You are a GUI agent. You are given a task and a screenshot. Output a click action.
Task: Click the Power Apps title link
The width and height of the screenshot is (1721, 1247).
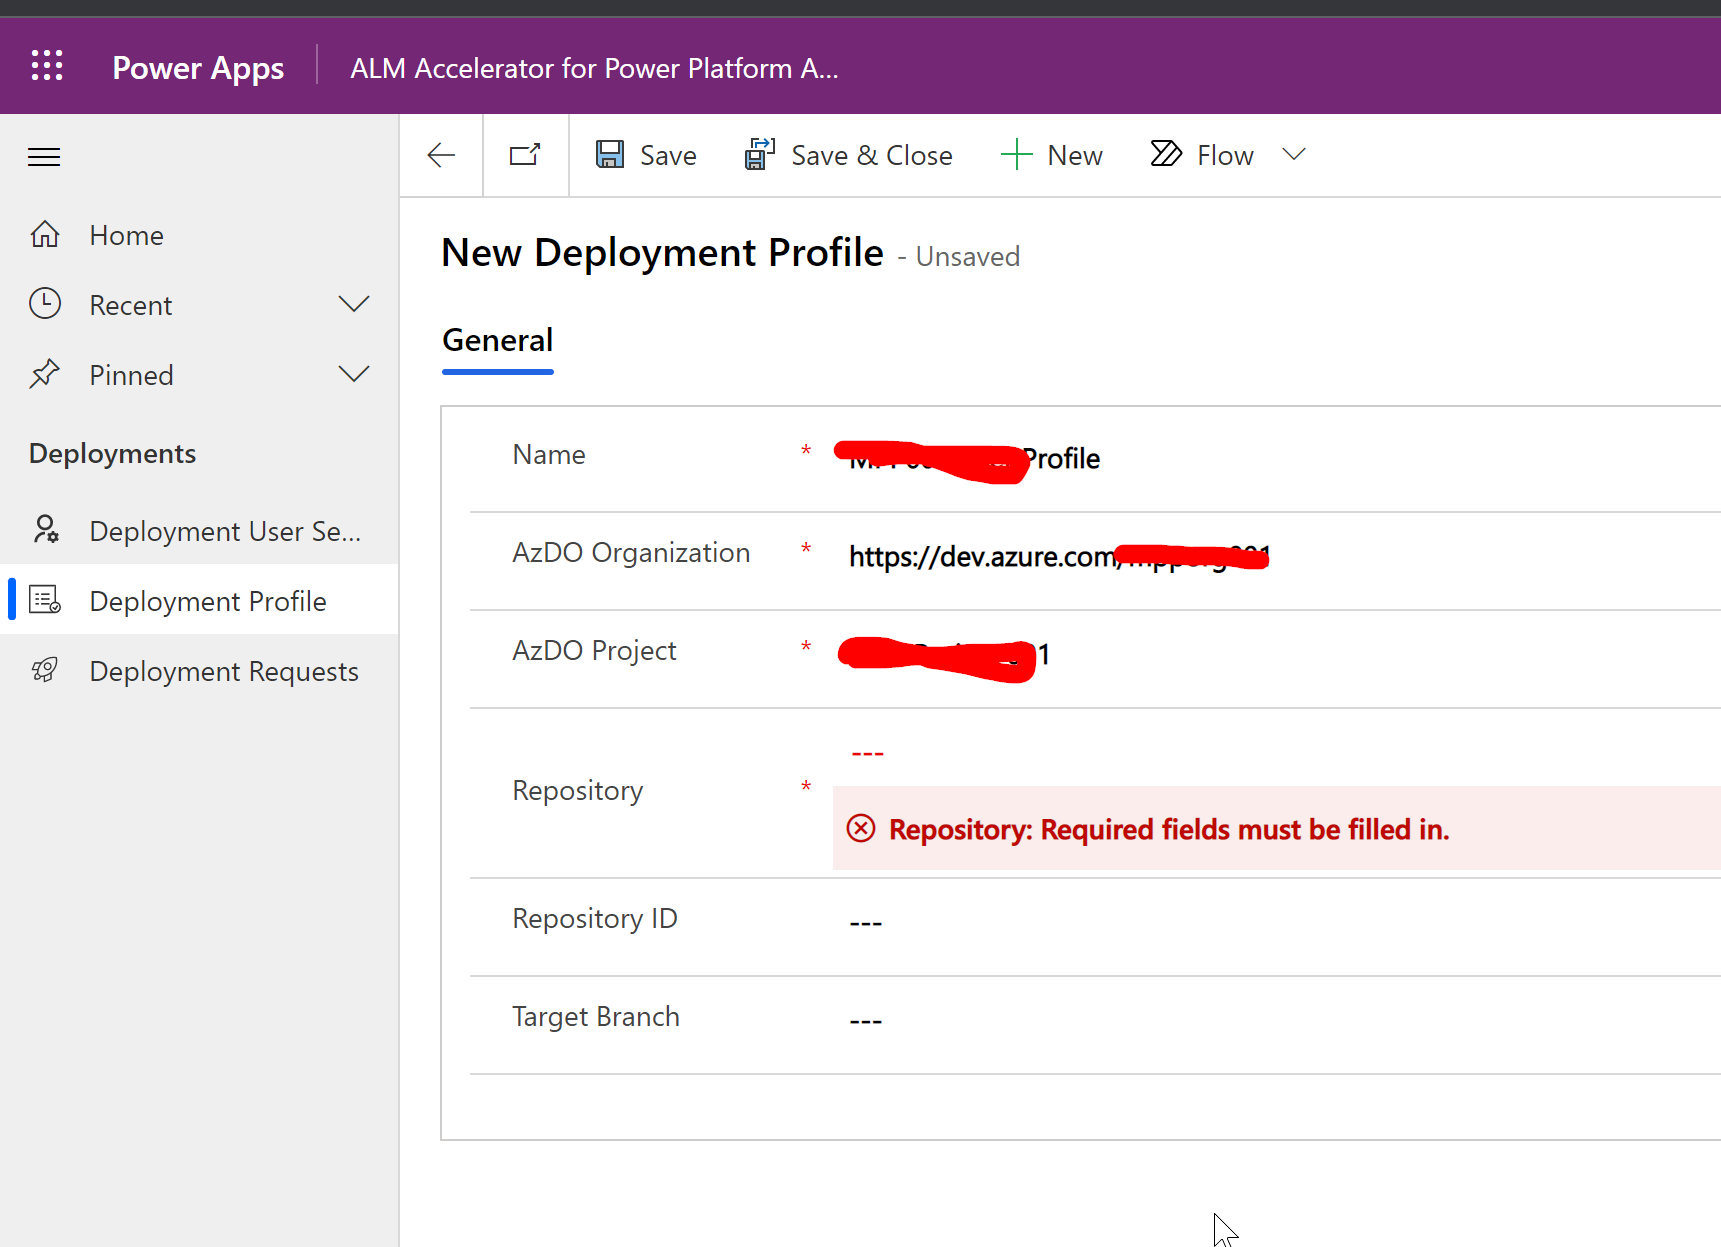tap(197, 67)
